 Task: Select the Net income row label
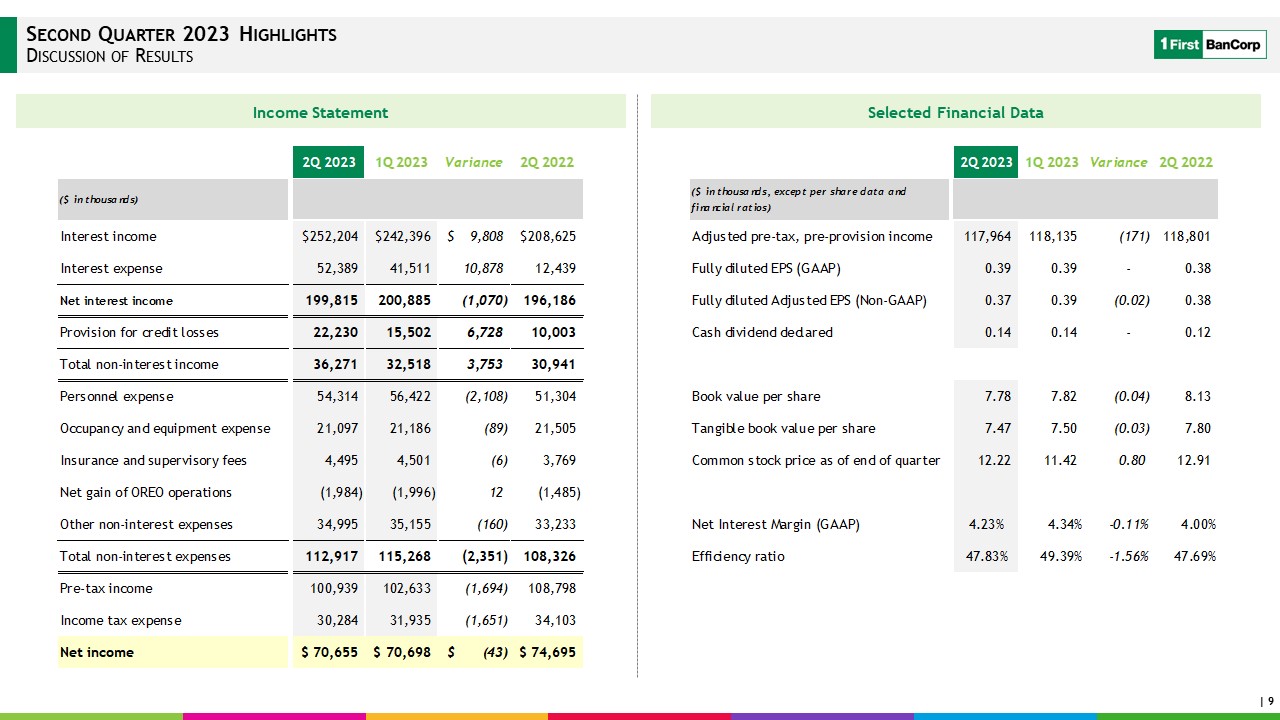97,652
